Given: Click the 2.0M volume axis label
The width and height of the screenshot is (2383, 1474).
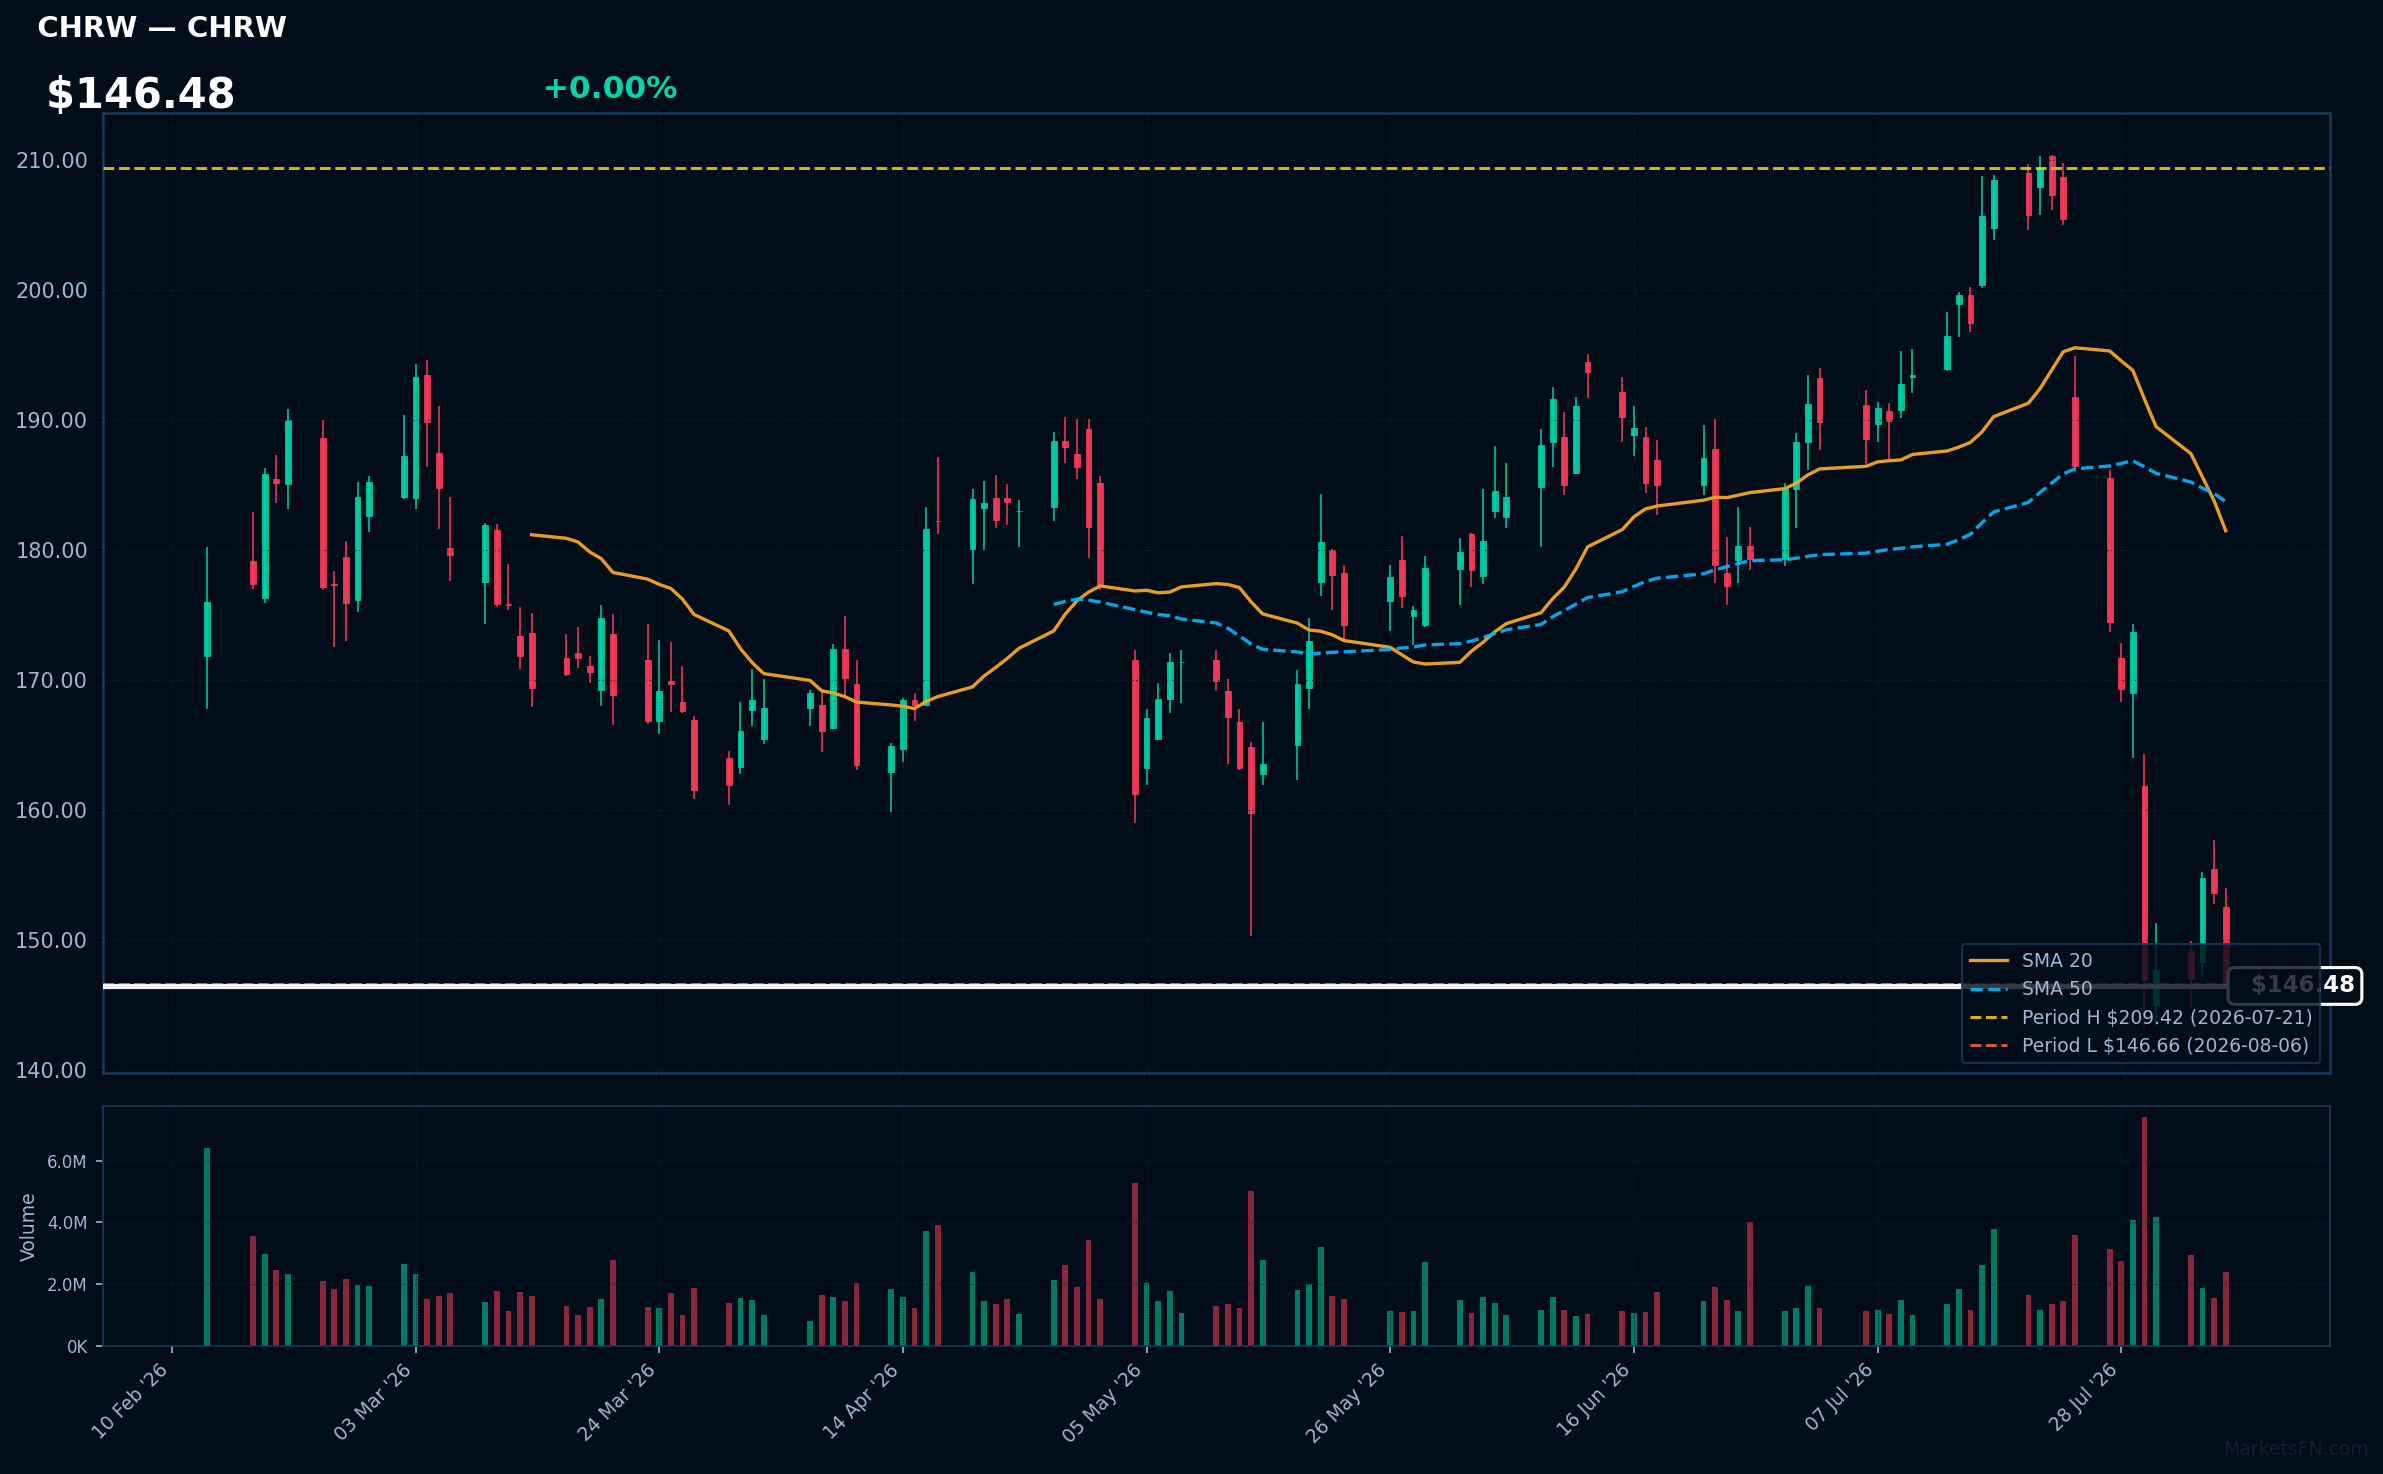Looking at the screenshot, I should 67,1285.
